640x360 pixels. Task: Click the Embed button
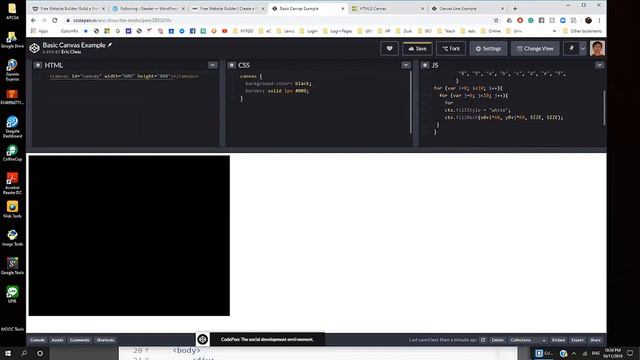[558, 340]
